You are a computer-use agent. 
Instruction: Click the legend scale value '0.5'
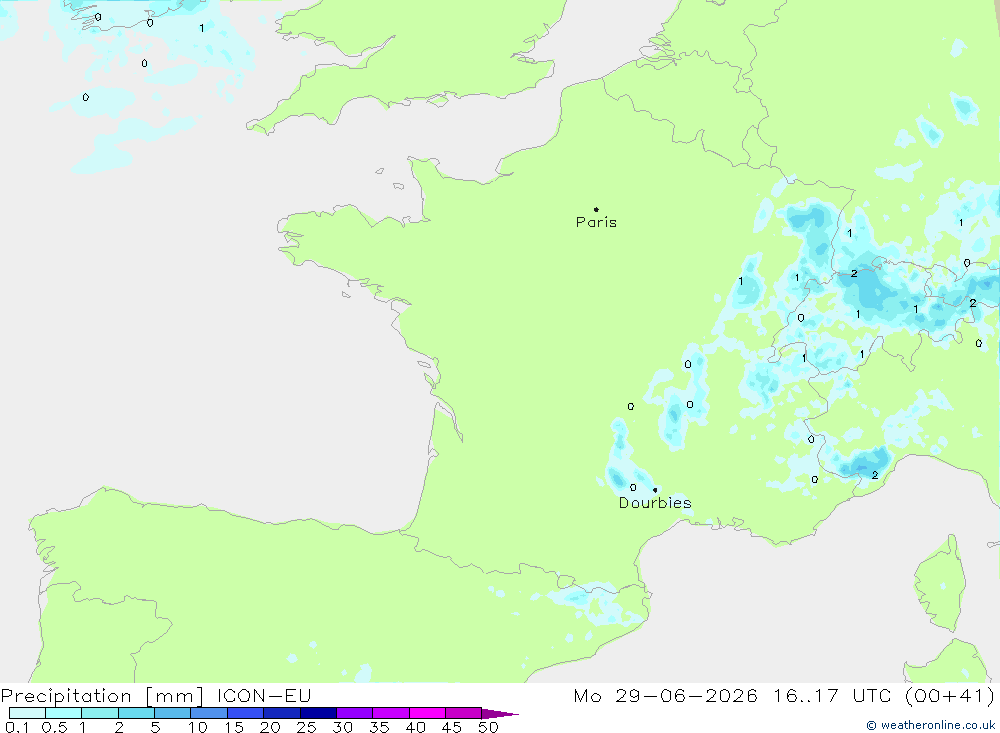point(55,727)
